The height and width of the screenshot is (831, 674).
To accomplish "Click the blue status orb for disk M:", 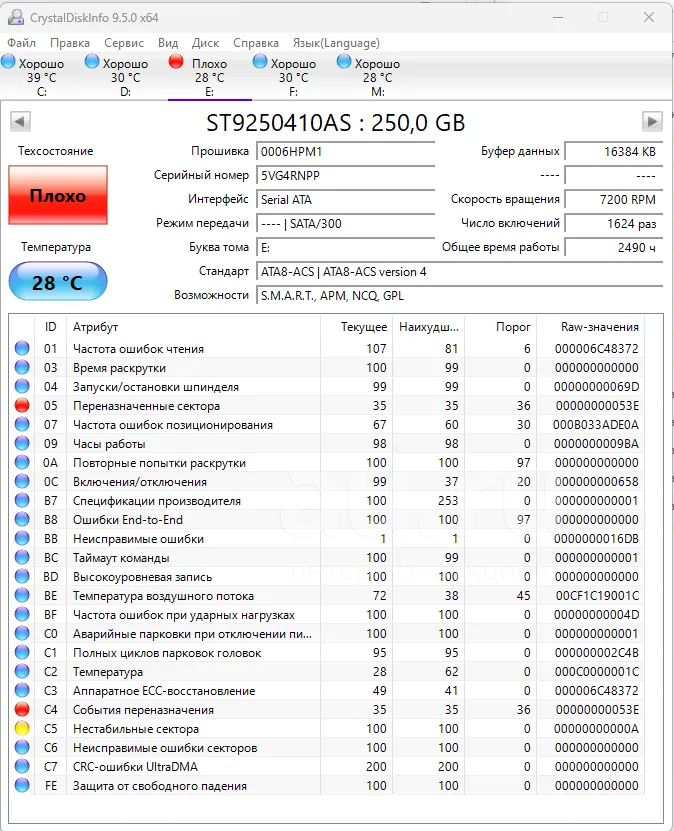I will click(344, 61).
